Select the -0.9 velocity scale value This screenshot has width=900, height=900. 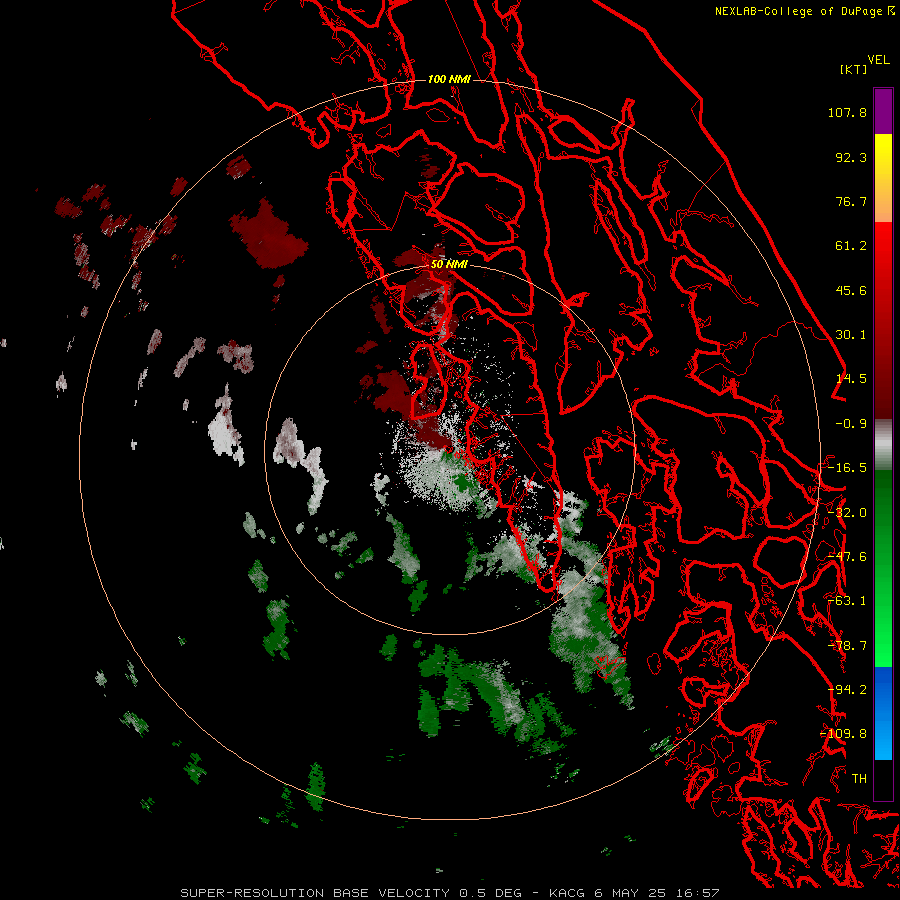(851, 424)
